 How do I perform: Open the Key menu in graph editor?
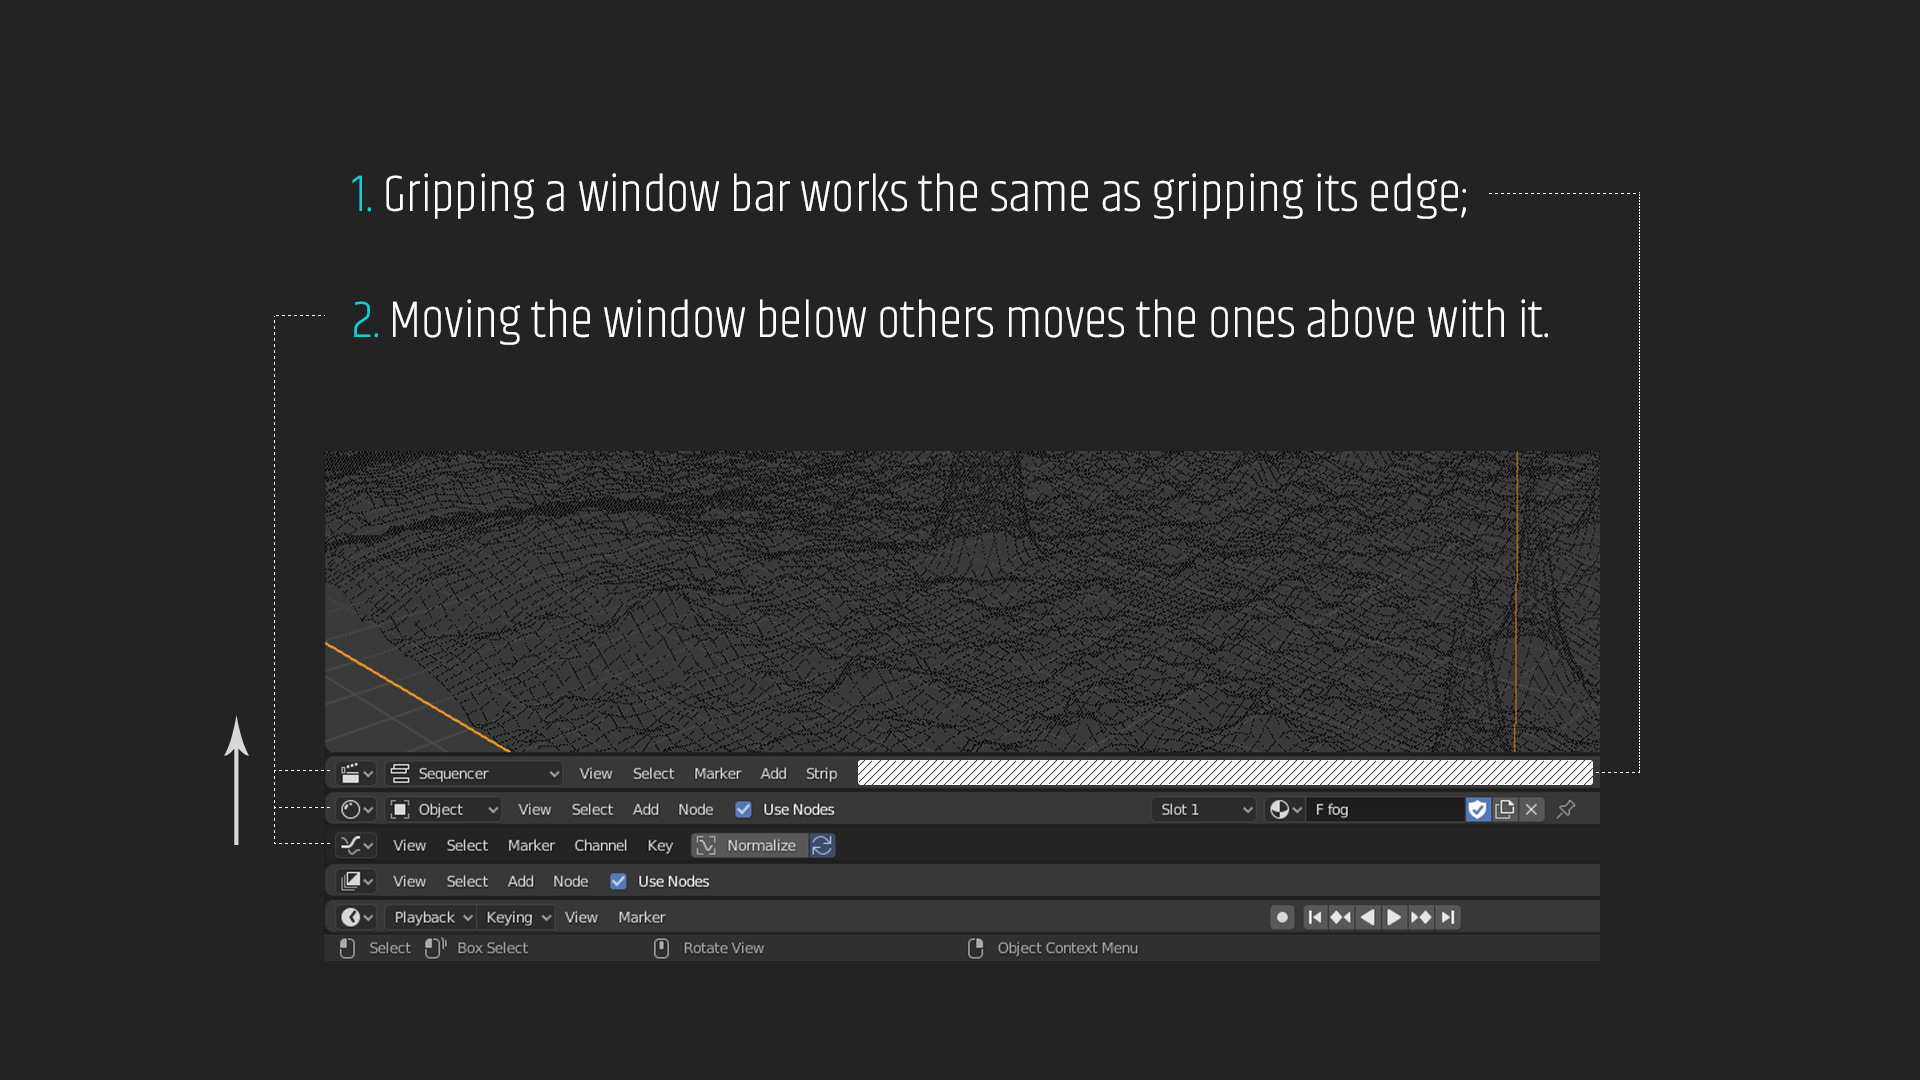[660, 845]
